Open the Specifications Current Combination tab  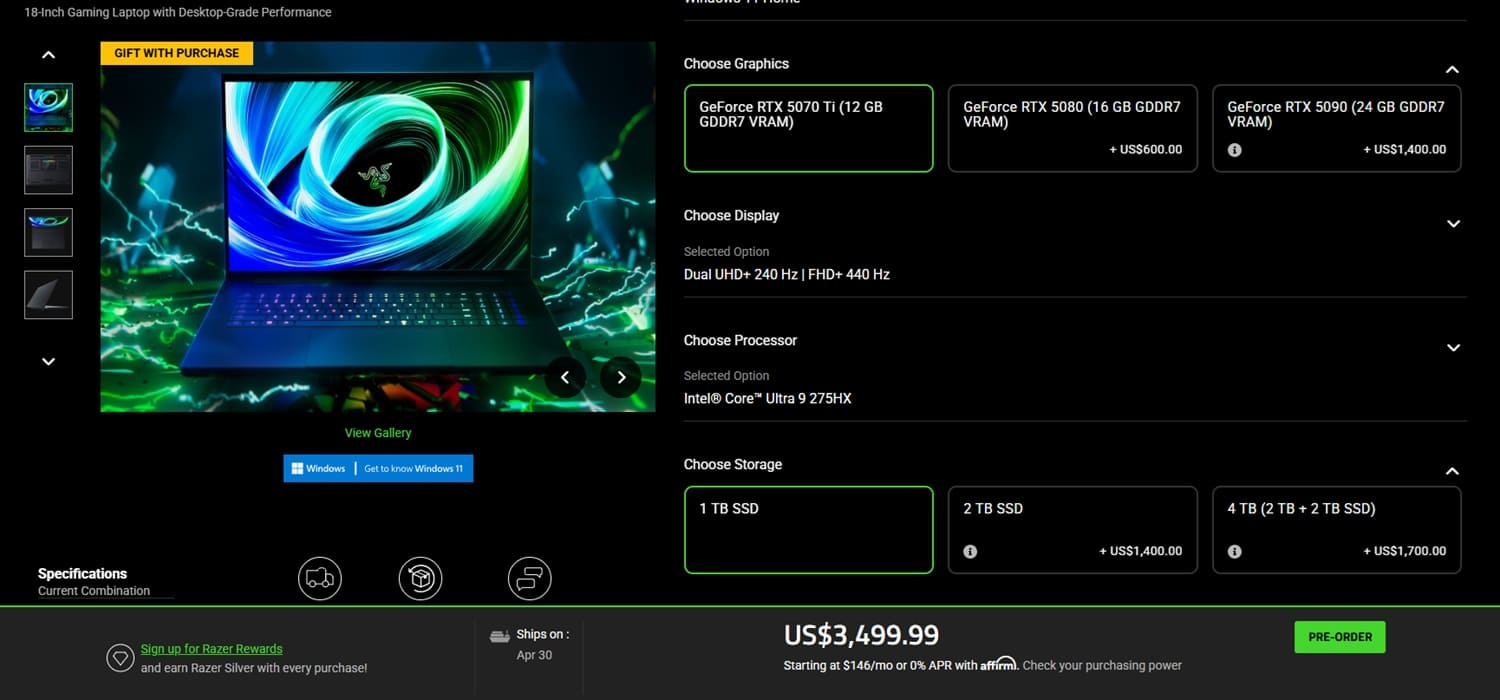point(94,582)
